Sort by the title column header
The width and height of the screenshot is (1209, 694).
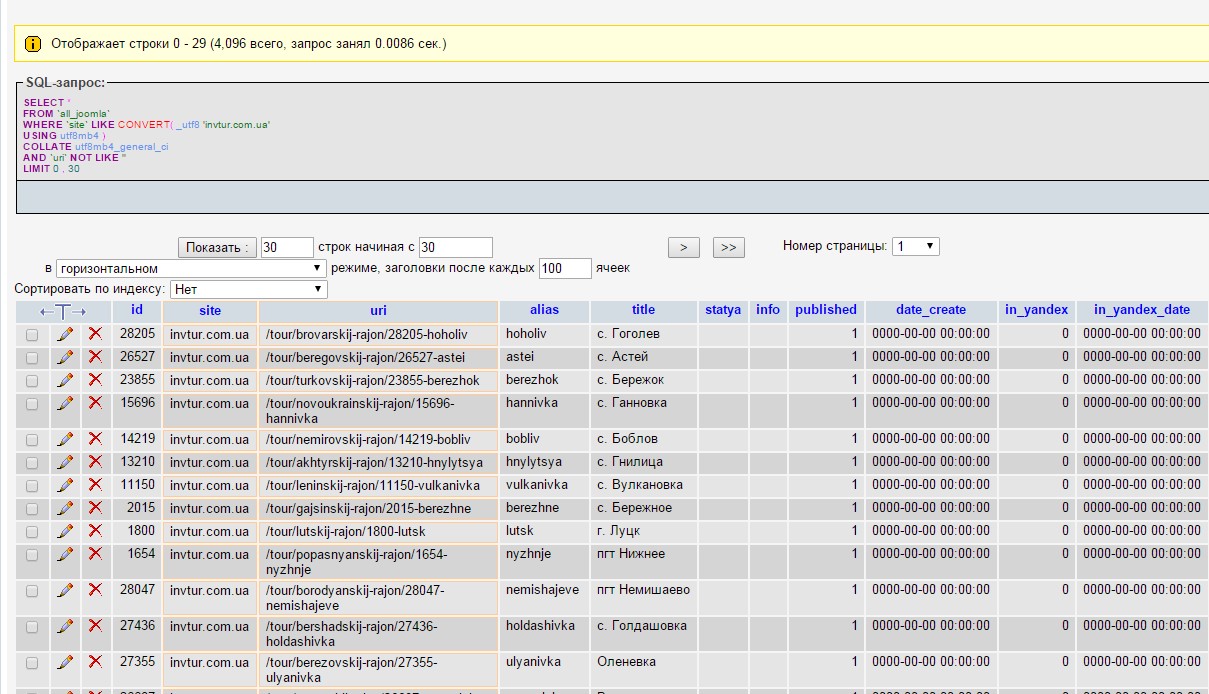click(x=643, y=310)
